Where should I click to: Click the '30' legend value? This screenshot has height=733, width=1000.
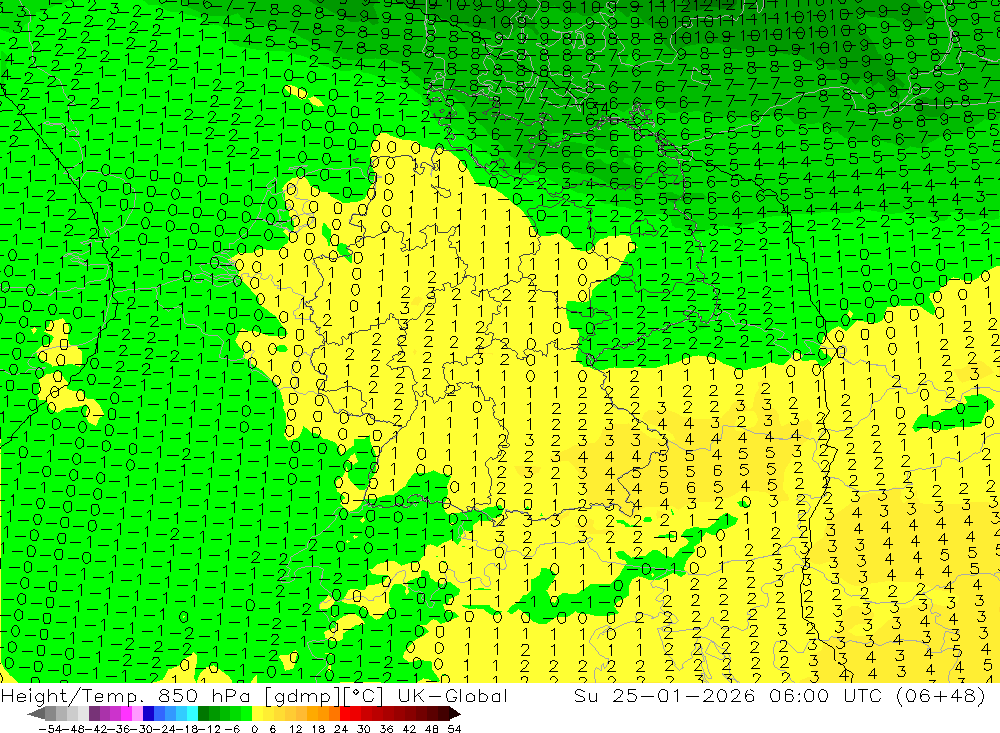[x=364, y=729]
